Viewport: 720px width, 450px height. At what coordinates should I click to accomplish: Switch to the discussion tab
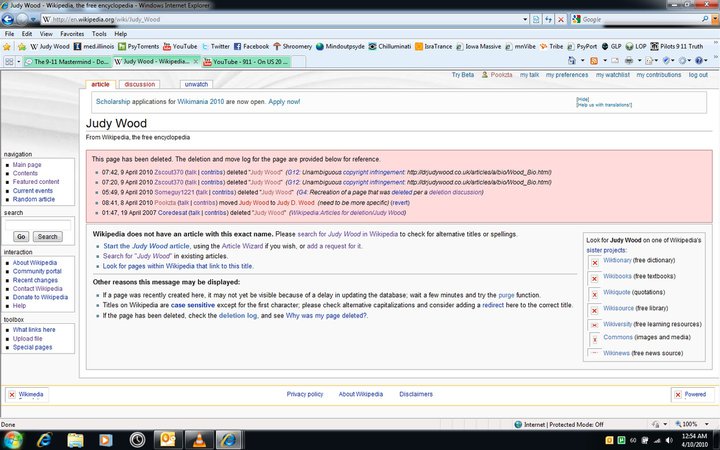140,84
